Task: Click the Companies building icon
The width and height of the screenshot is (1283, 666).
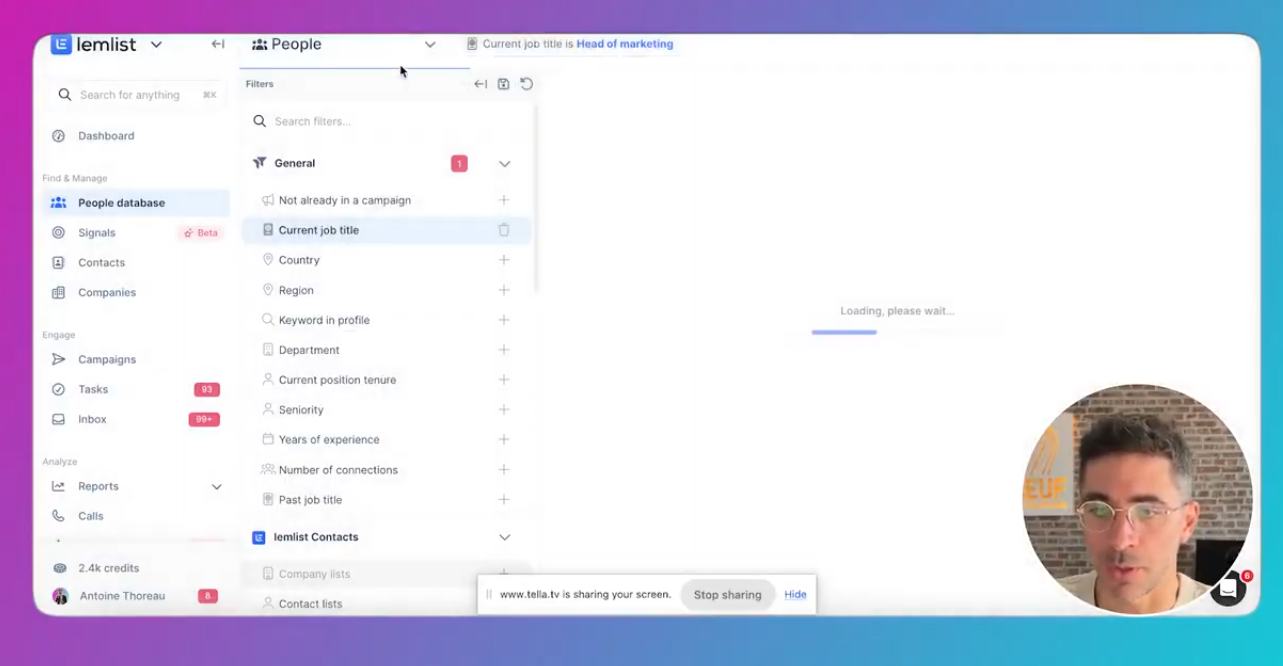Action: point(59,293)
